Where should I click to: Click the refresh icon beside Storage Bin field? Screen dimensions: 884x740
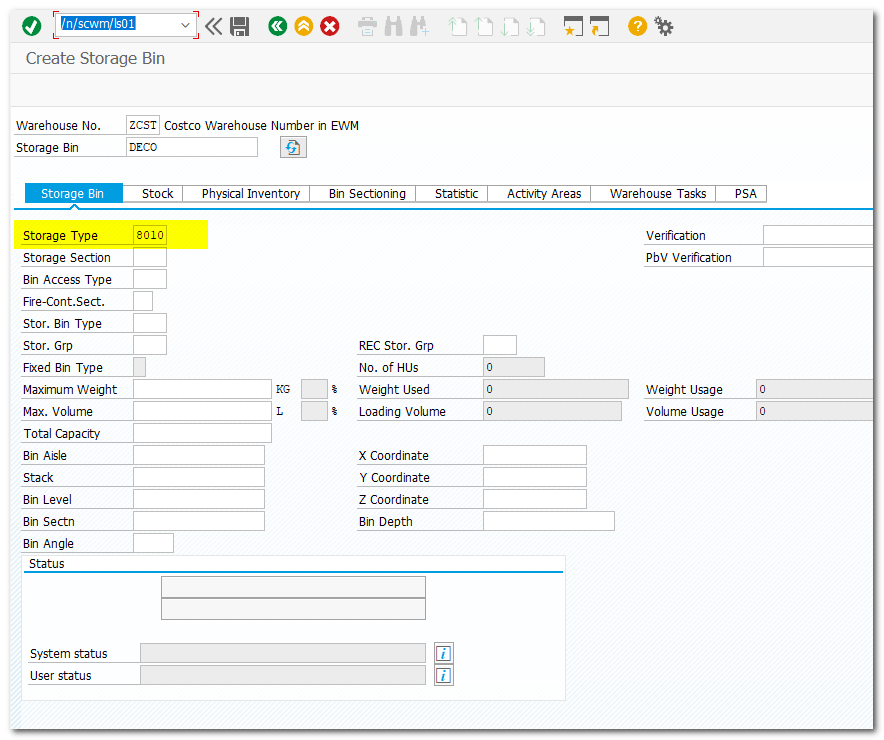point(293,148)
